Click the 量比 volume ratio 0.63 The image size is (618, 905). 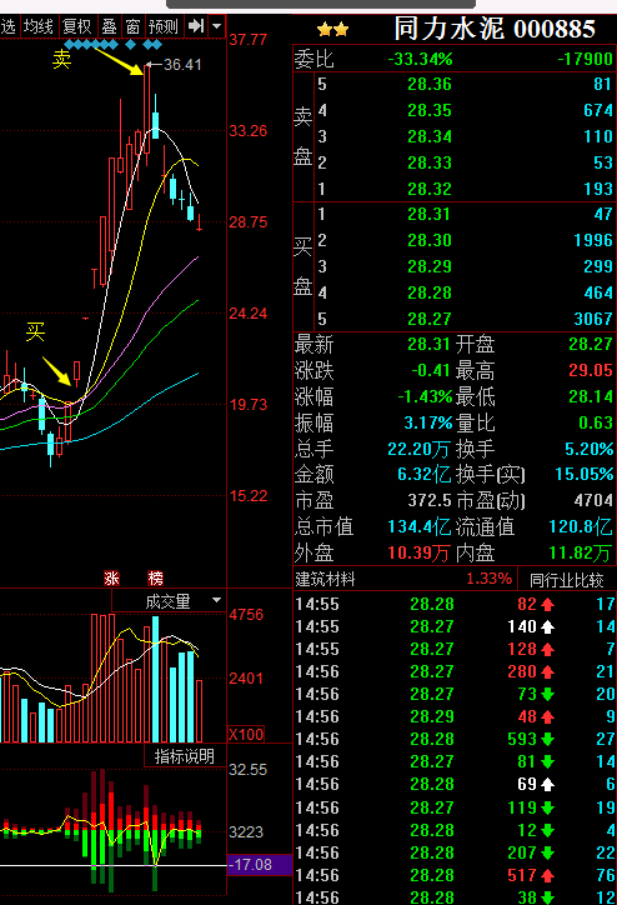click(x=595, y=422)
